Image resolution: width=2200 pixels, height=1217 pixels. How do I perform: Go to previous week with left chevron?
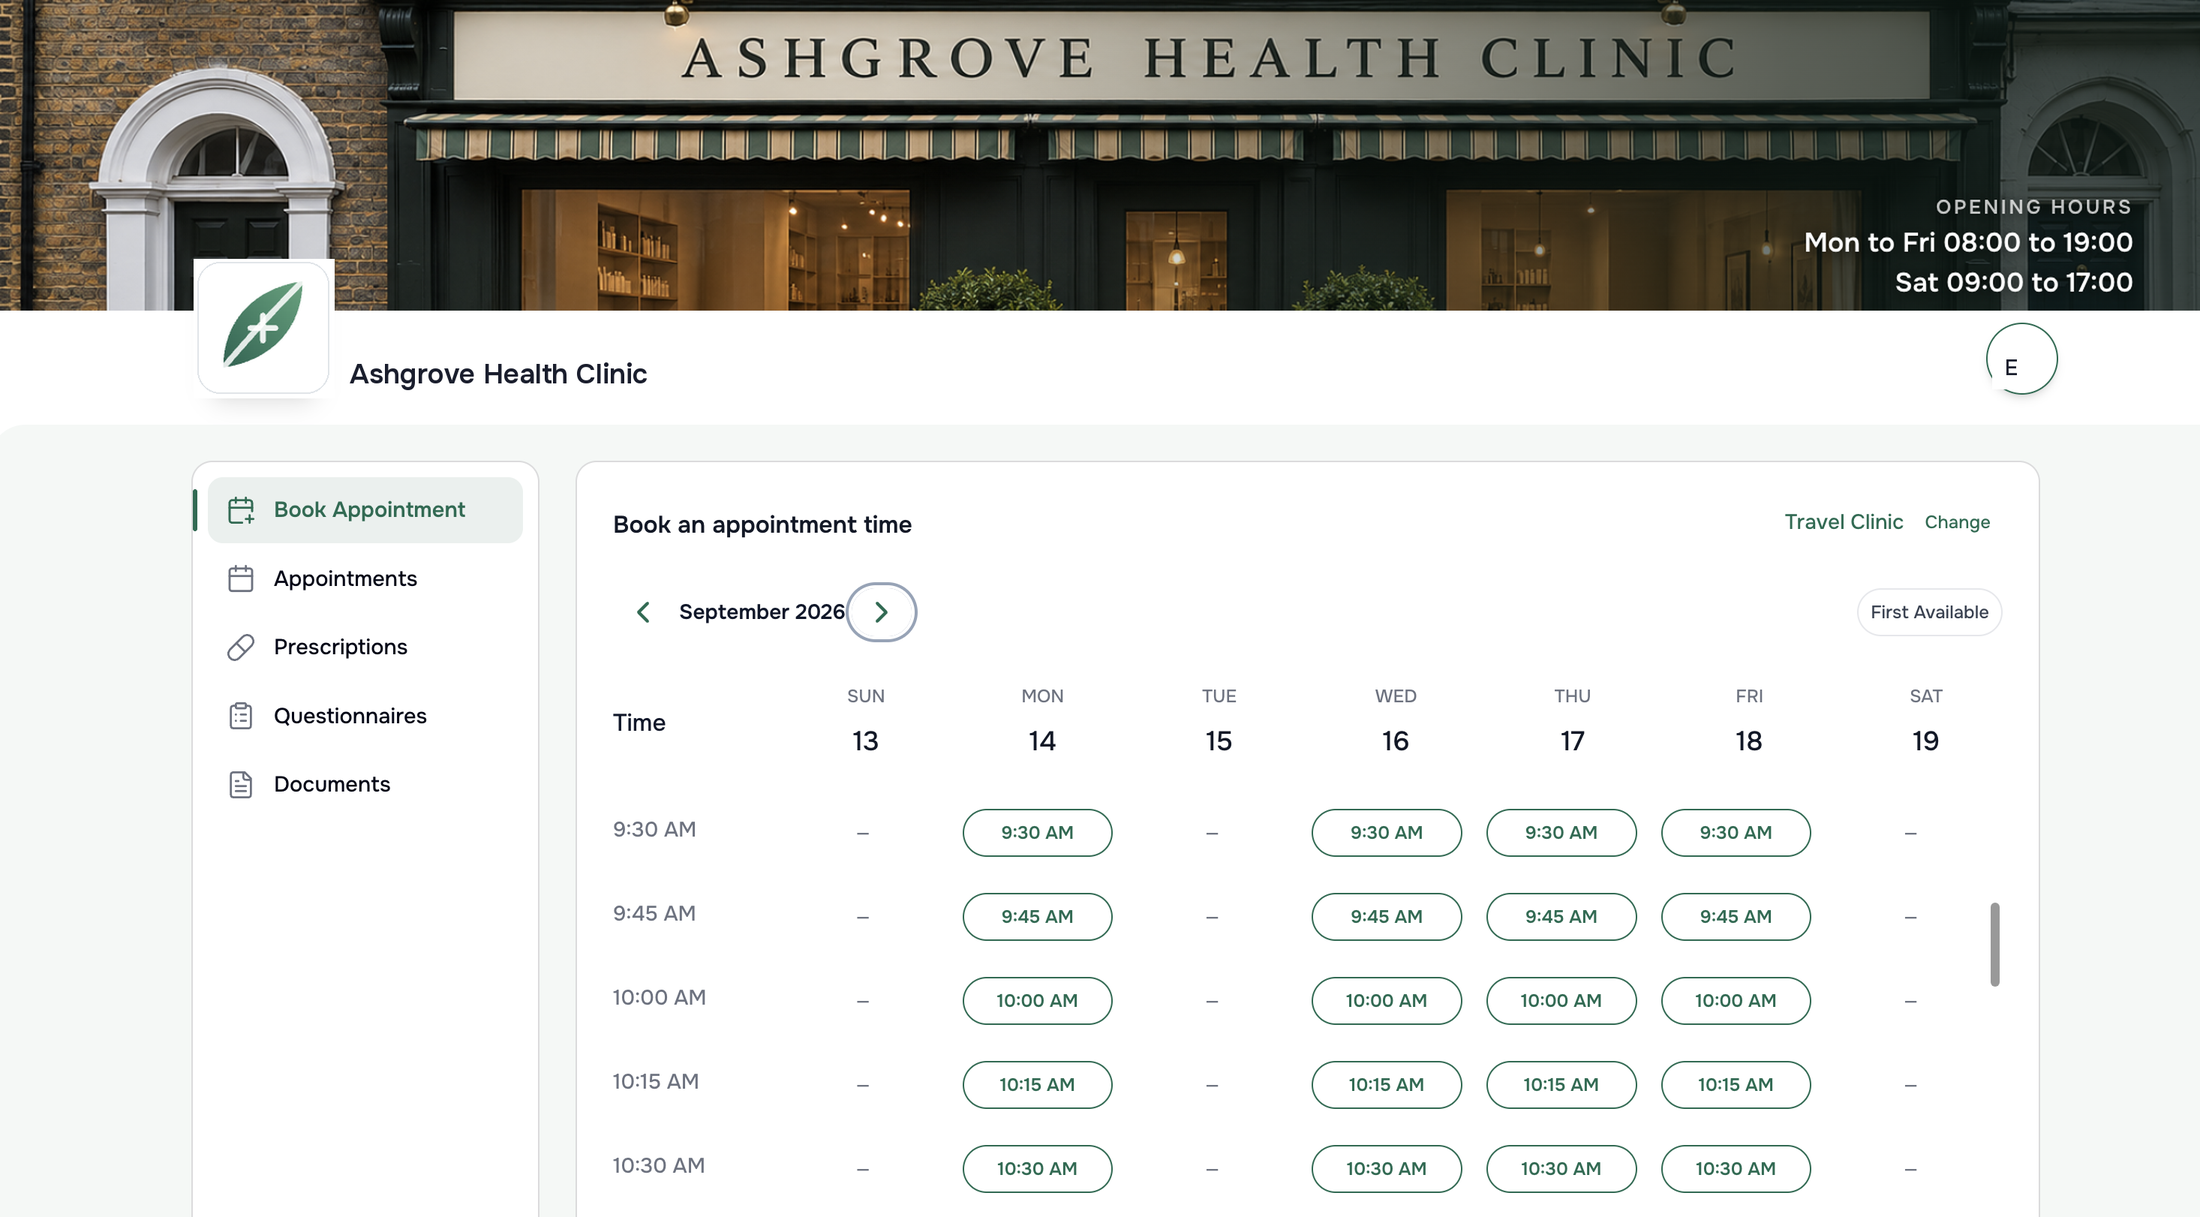pos(643,612)
